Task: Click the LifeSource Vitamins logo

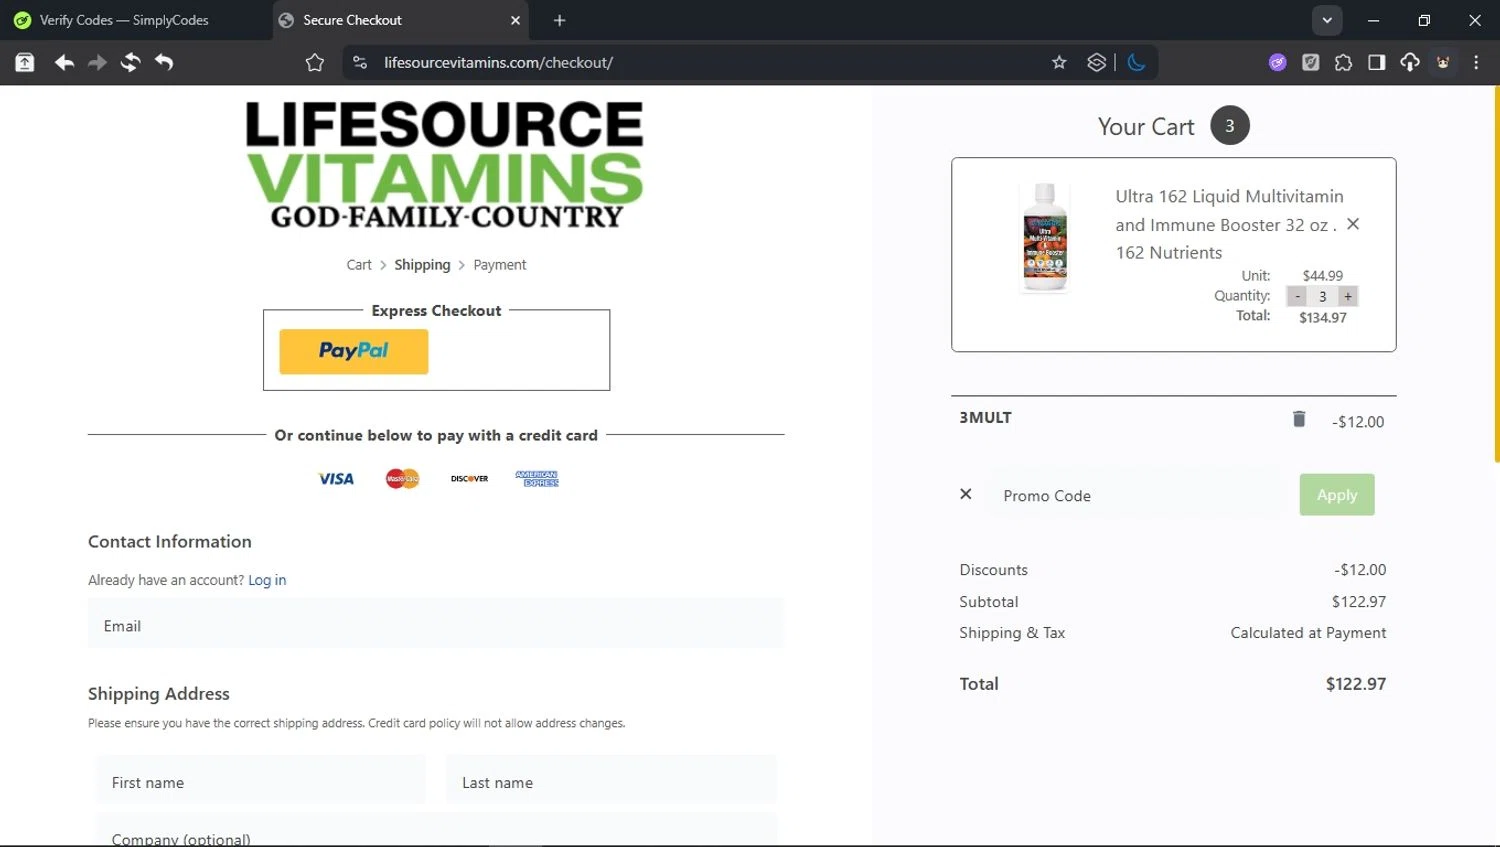Action: [445, 164]
